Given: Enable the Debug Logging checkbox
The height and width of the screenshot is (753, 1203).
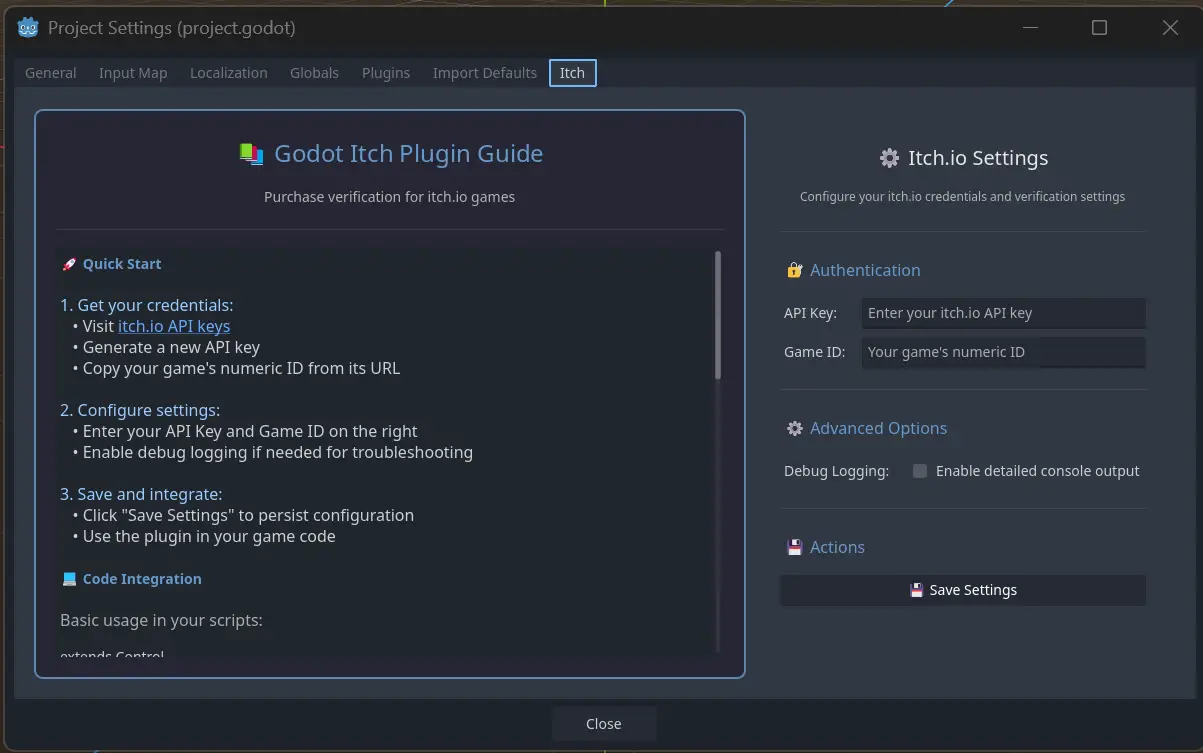Looking at the screenshot, I should tap(920, 471).
